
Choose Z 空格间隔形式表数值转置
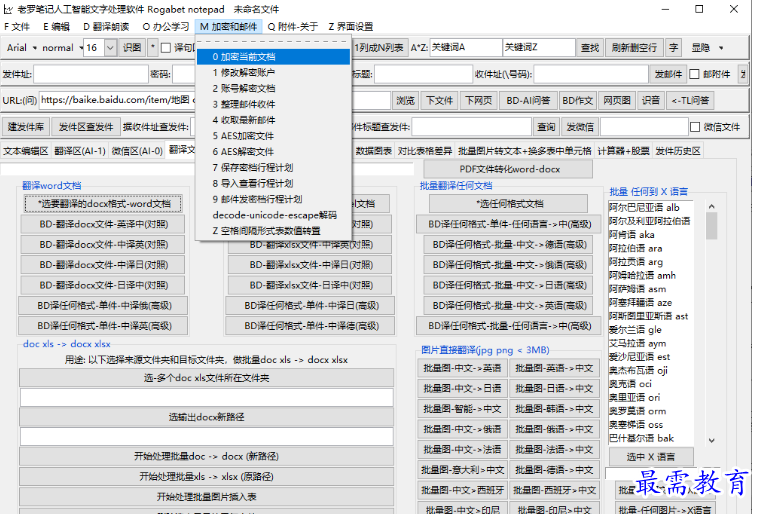click(x=273, y=231)
